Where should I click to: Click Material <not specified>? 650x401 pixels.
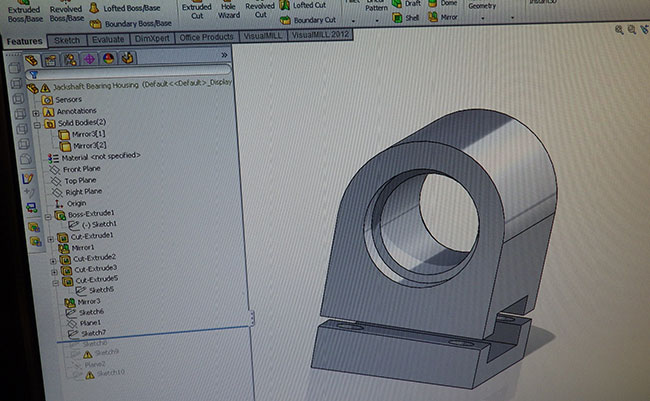(x=94, y=157)
